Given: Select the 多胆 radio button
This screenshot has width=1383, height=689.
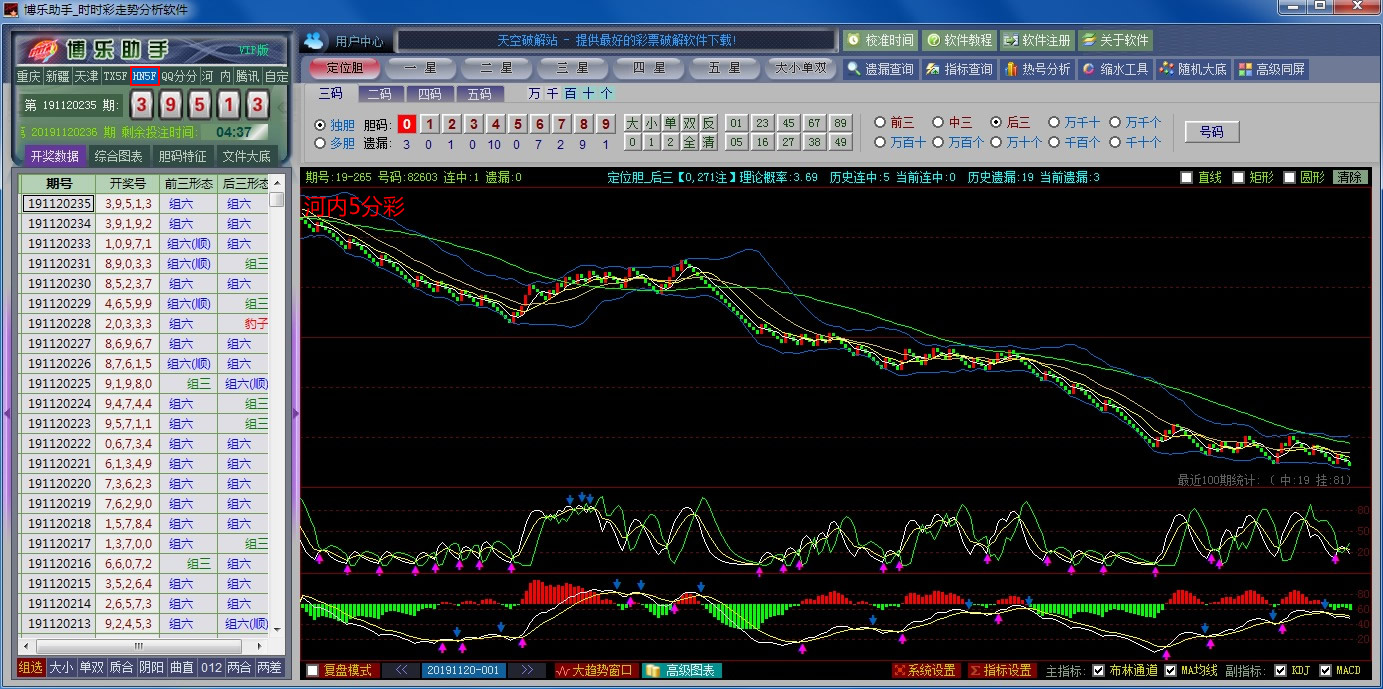Looking at the screenshot, I should [x=320, y=143].
